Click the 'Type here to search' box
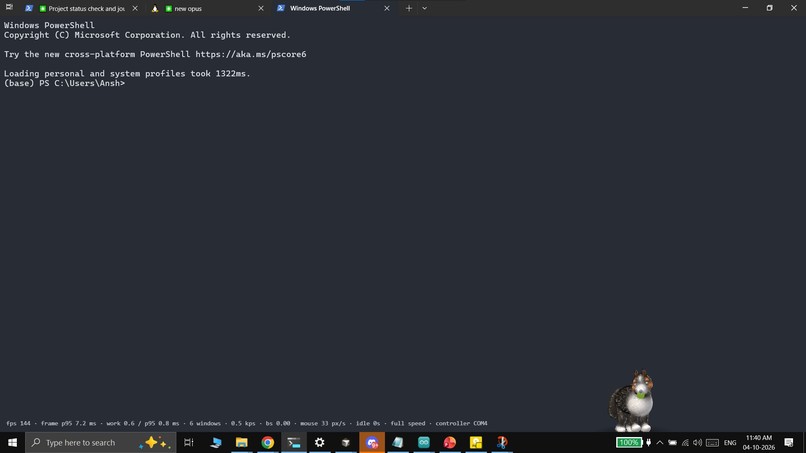This screenshot has width=806, height=453. click(x=101, y=442)
